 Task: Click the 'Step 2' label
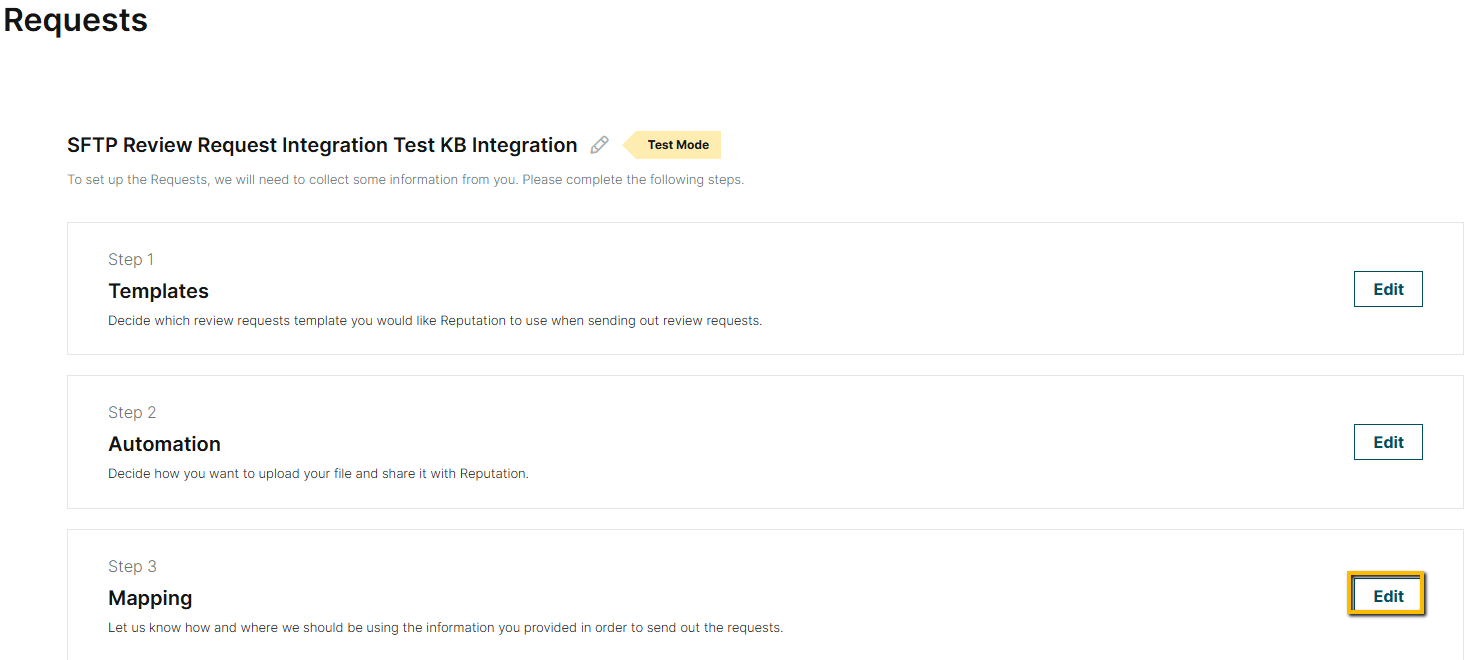132,412
